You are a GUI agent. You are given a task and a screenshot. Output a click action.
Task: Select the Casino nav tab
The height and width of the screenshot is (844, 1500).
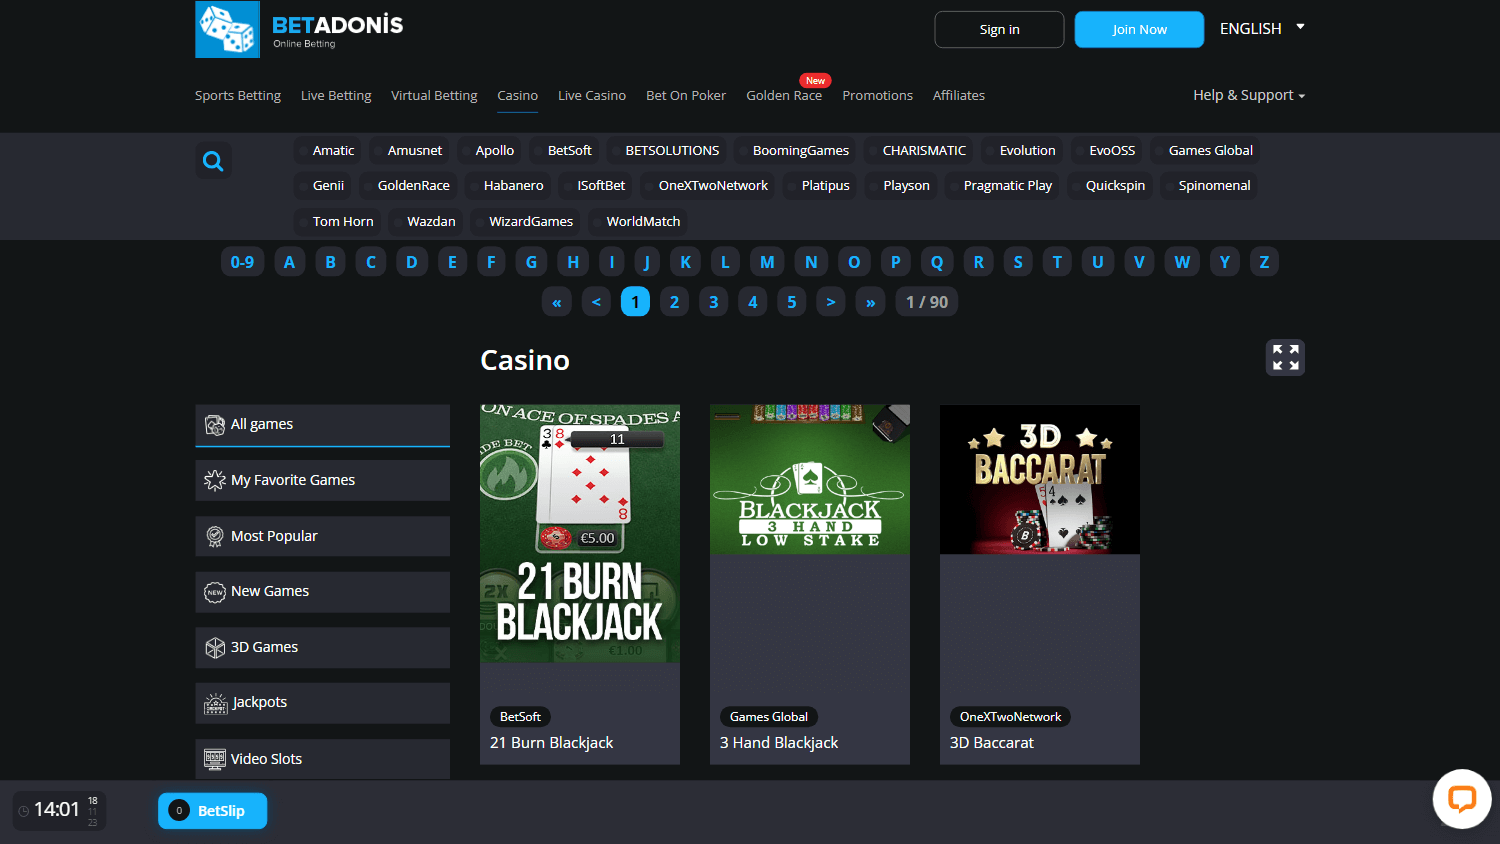[518, 96]
